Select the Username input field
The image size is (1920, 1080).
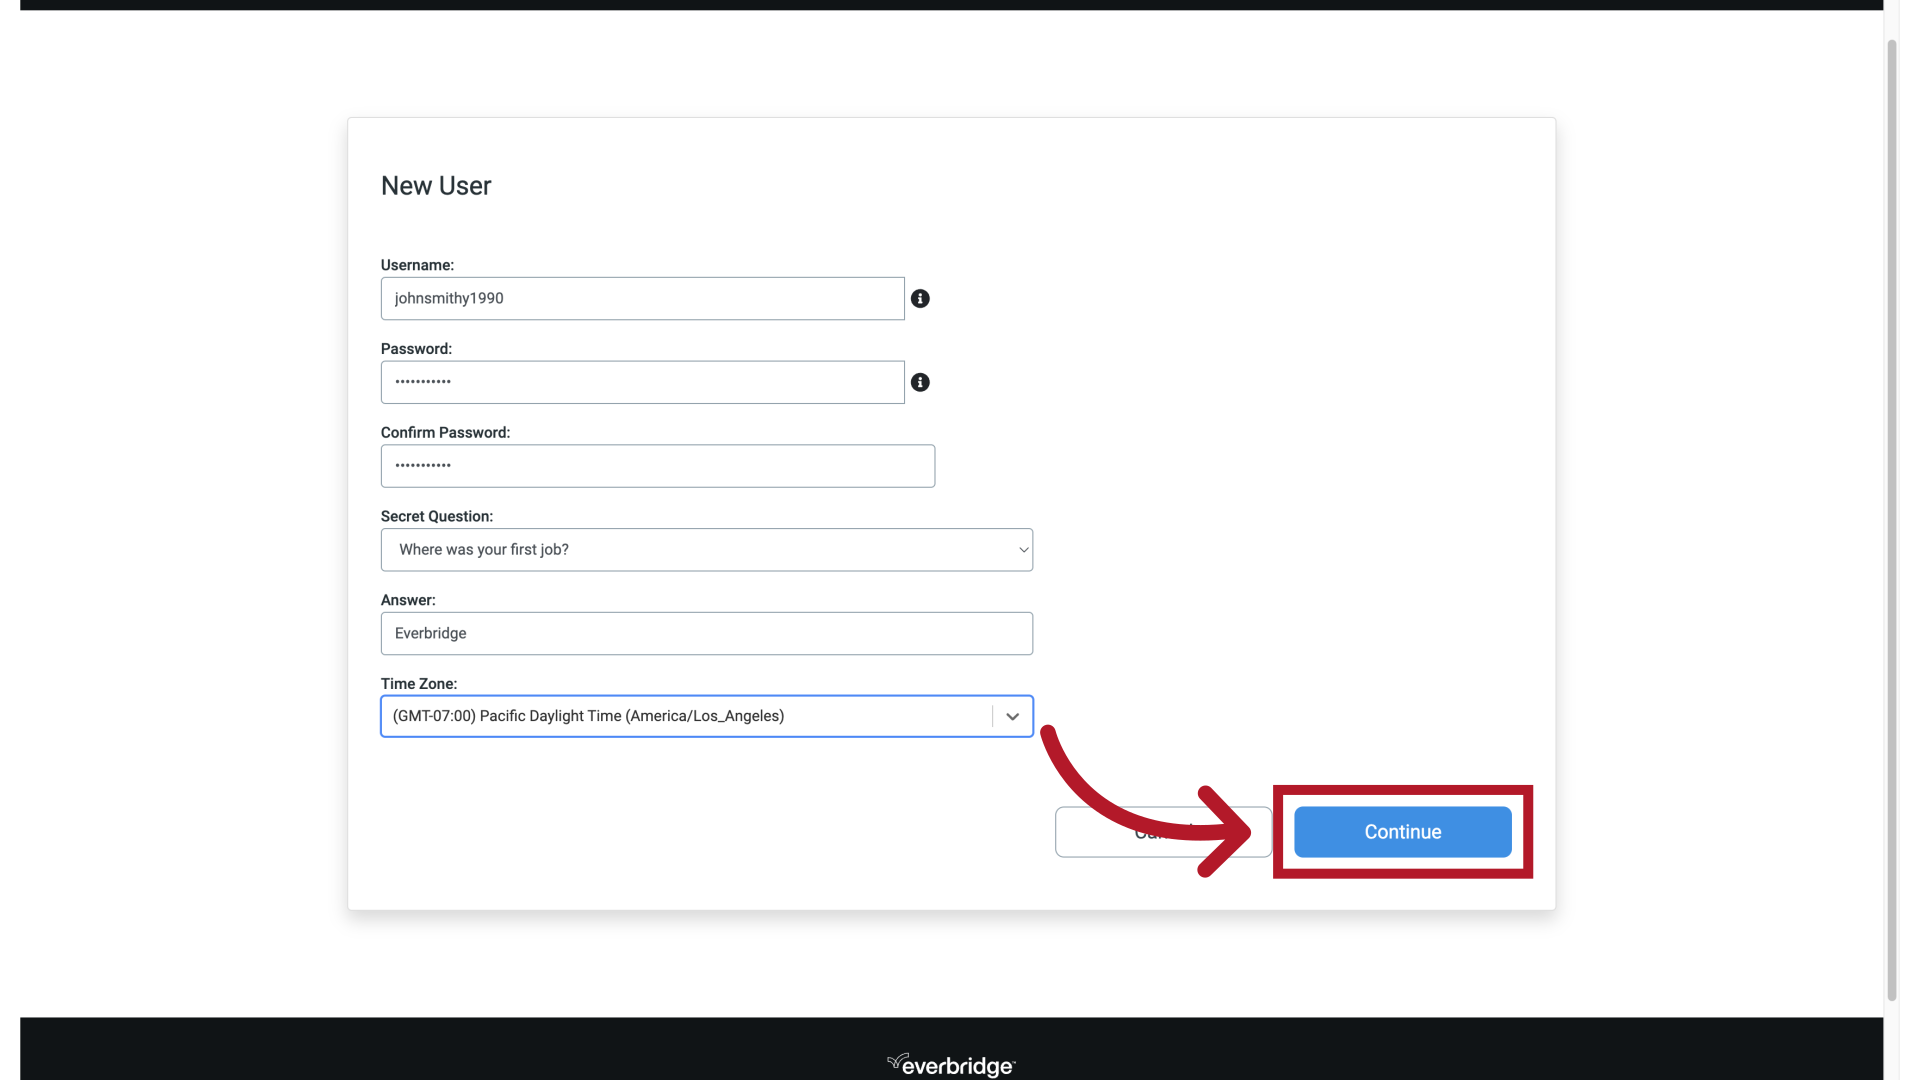click(x=641, y=298)
